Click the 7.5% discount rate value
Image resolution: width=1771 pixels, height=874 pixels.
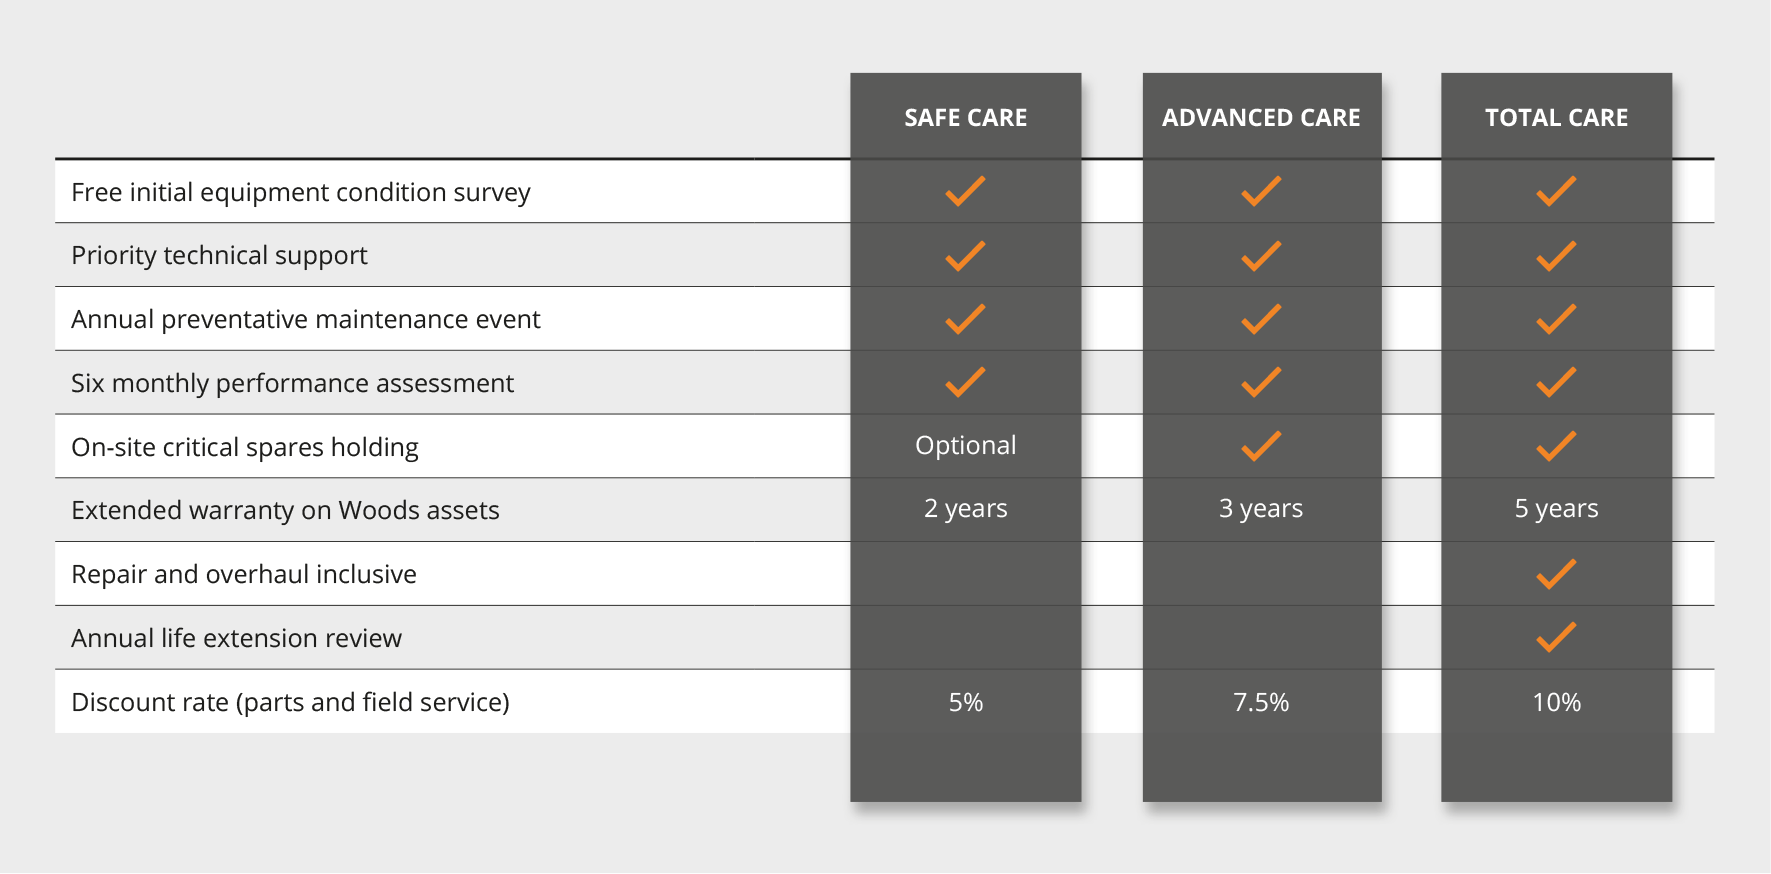coord(1261,702)
